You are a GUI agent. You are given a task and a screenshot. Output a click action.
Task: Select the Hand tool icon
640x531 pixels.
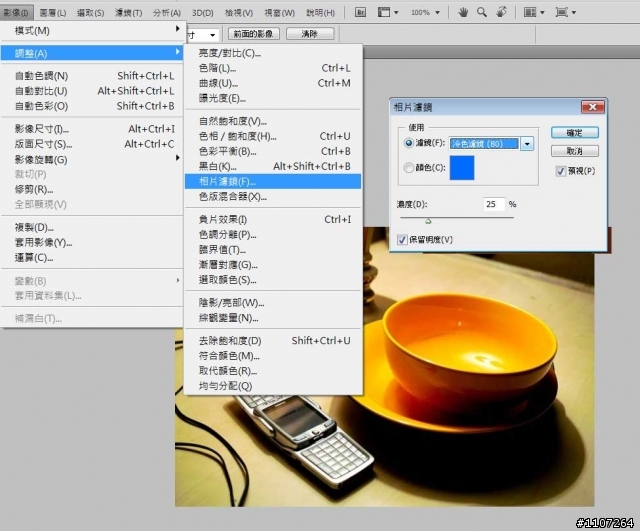tap(463, 13)
